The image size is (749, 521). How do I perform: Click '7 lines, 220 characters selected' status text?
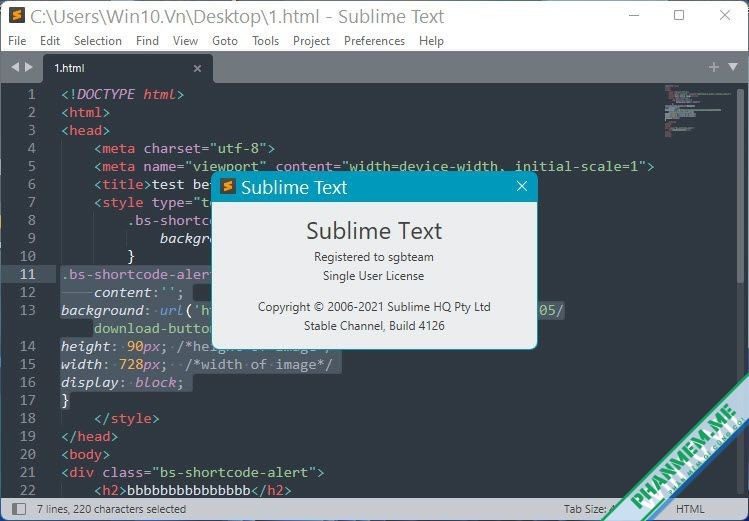tap(111, 509)
